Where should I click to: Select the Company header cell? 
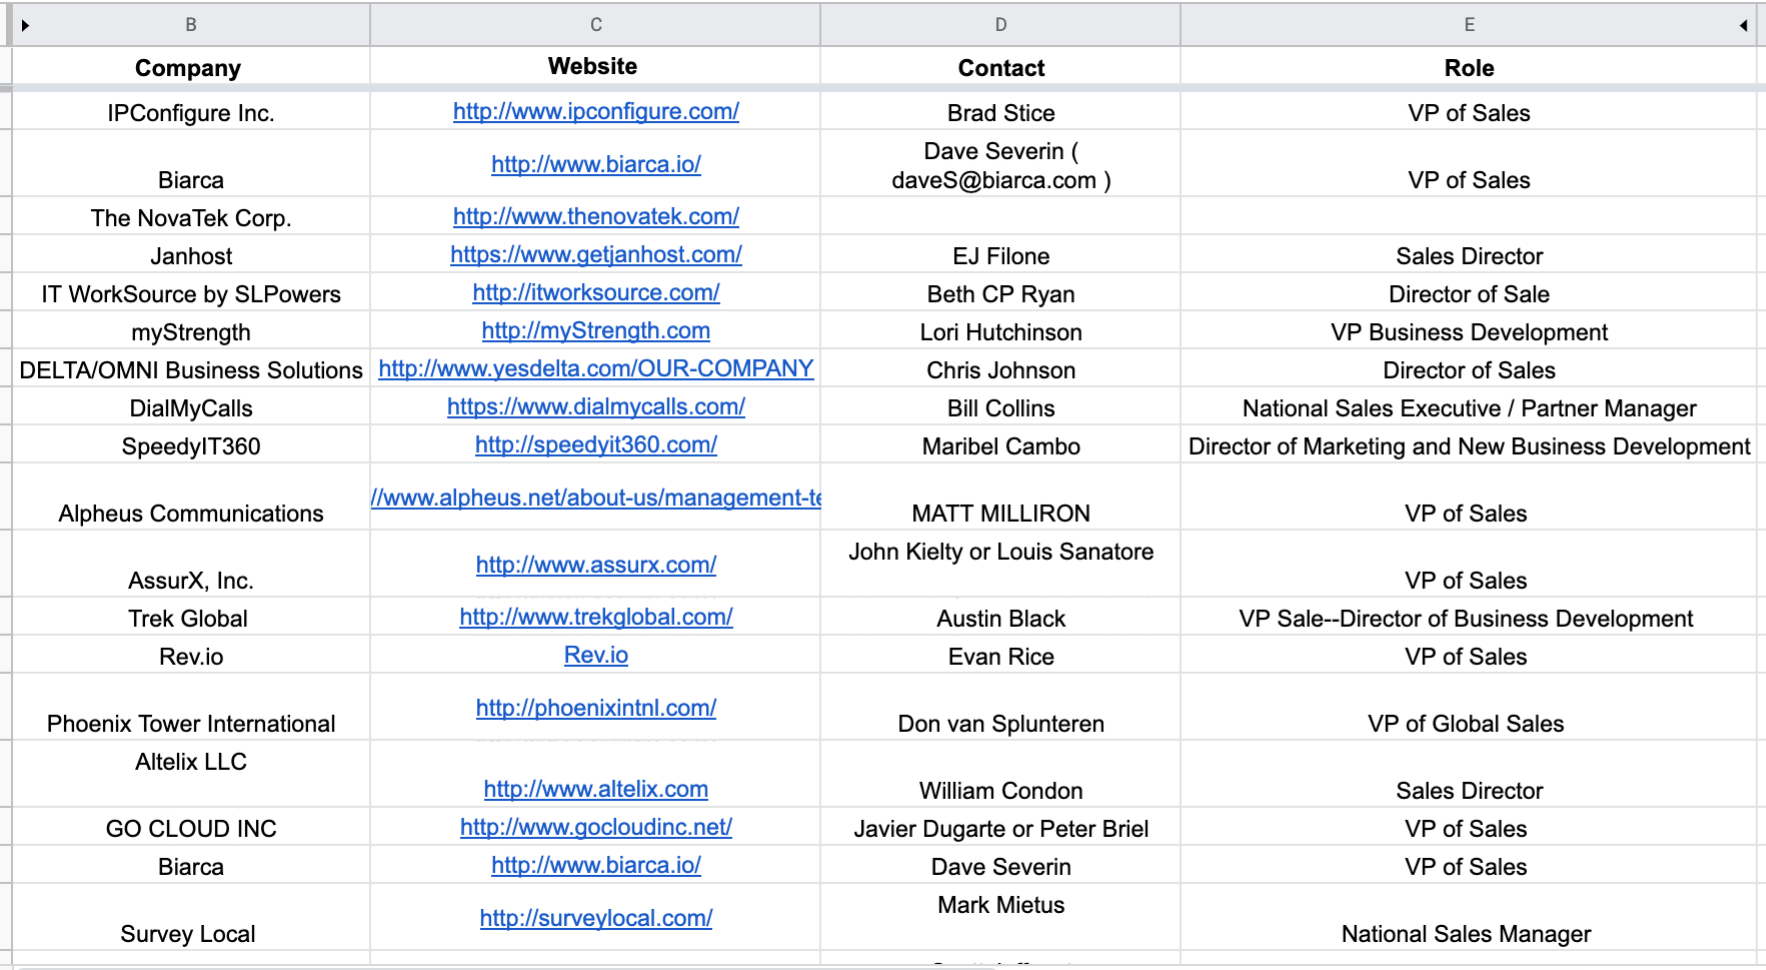pos(191,67)
